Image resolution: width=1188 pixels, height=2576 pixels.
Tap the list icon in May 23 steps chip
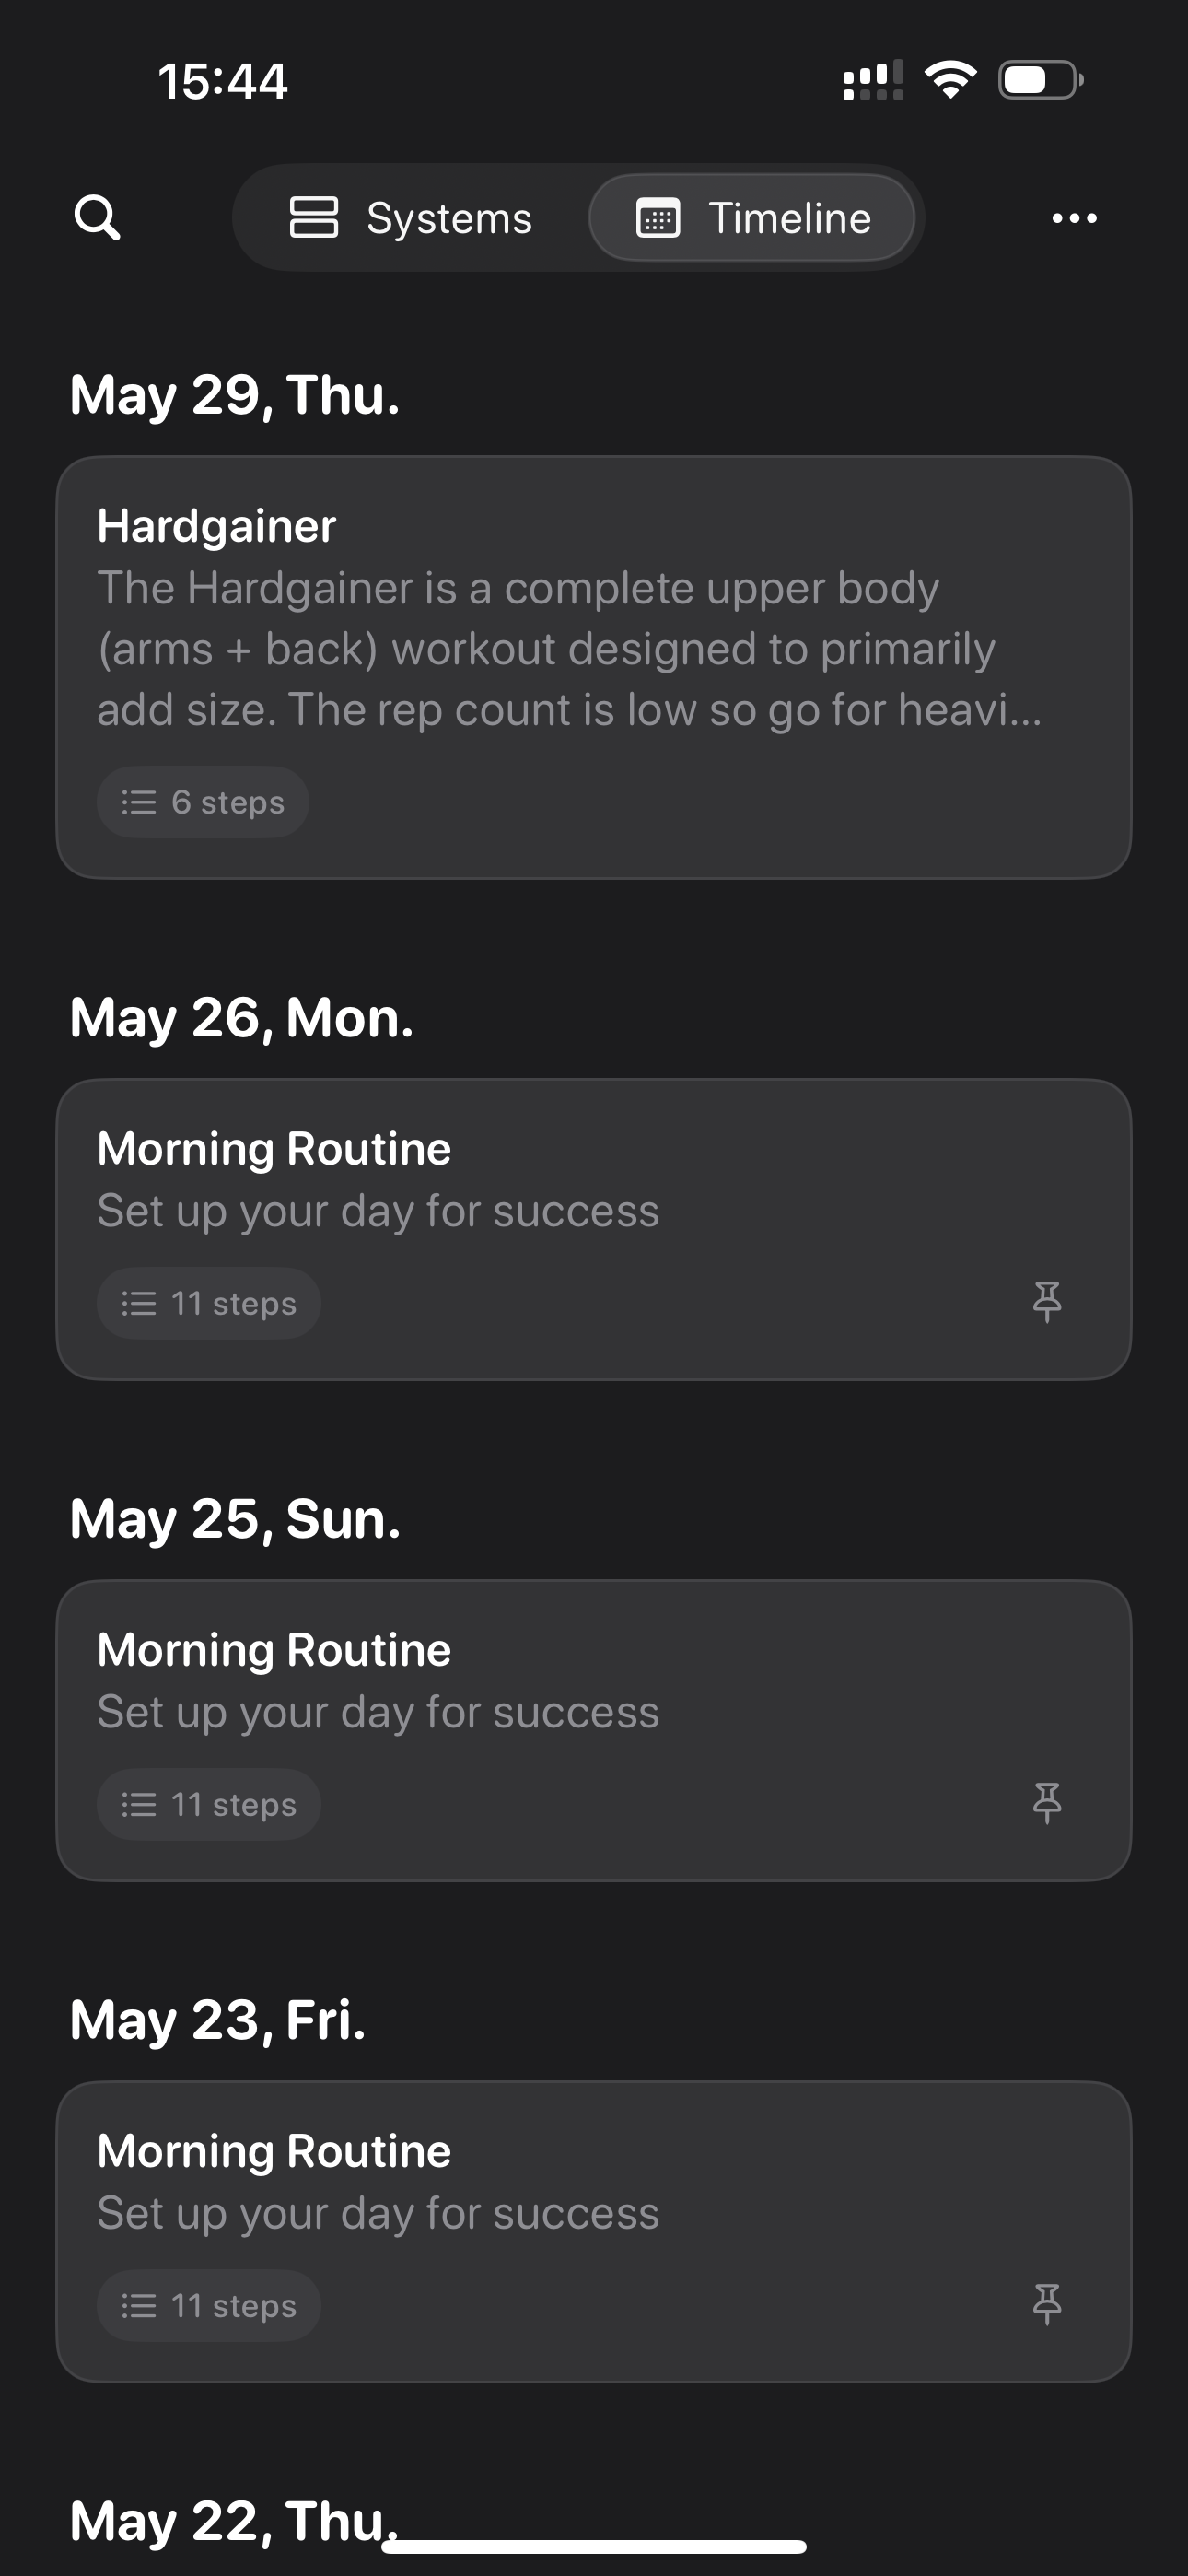pos(139,2306)
